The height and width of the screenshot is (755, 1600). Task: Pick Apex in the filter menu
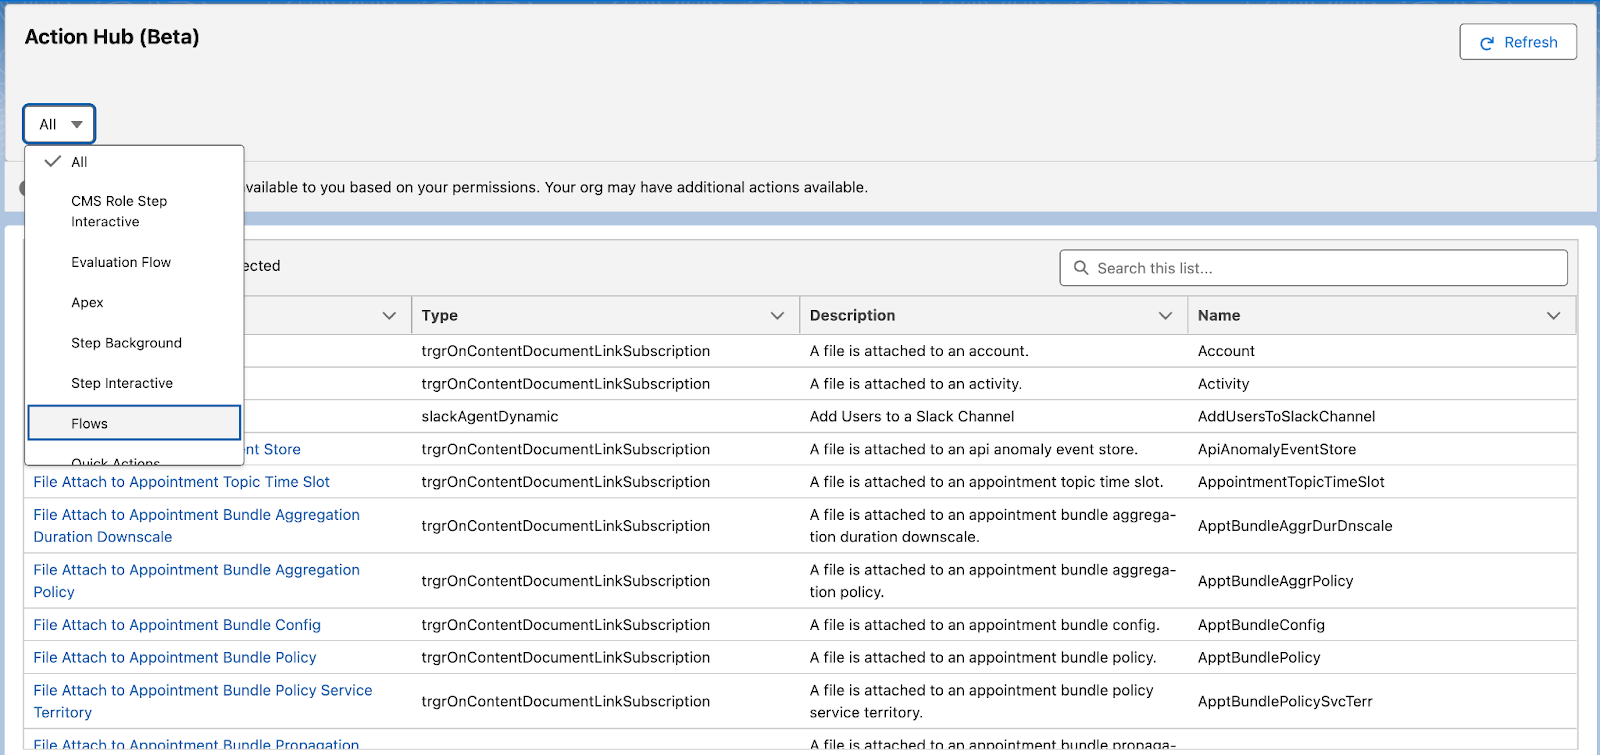pyautogui.click(x=87, y=302)
